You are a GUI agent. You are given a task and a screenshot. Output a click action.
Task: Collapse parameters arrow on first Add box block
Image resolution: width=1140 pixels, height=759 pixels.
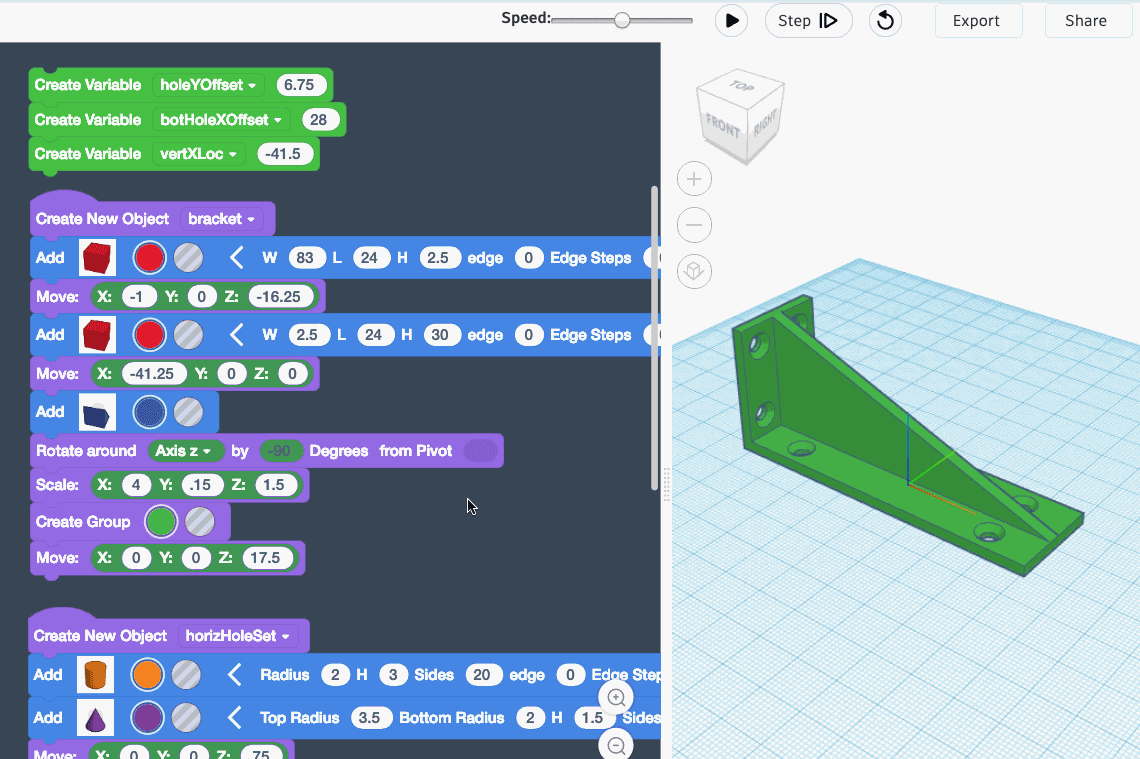point(236,258)
